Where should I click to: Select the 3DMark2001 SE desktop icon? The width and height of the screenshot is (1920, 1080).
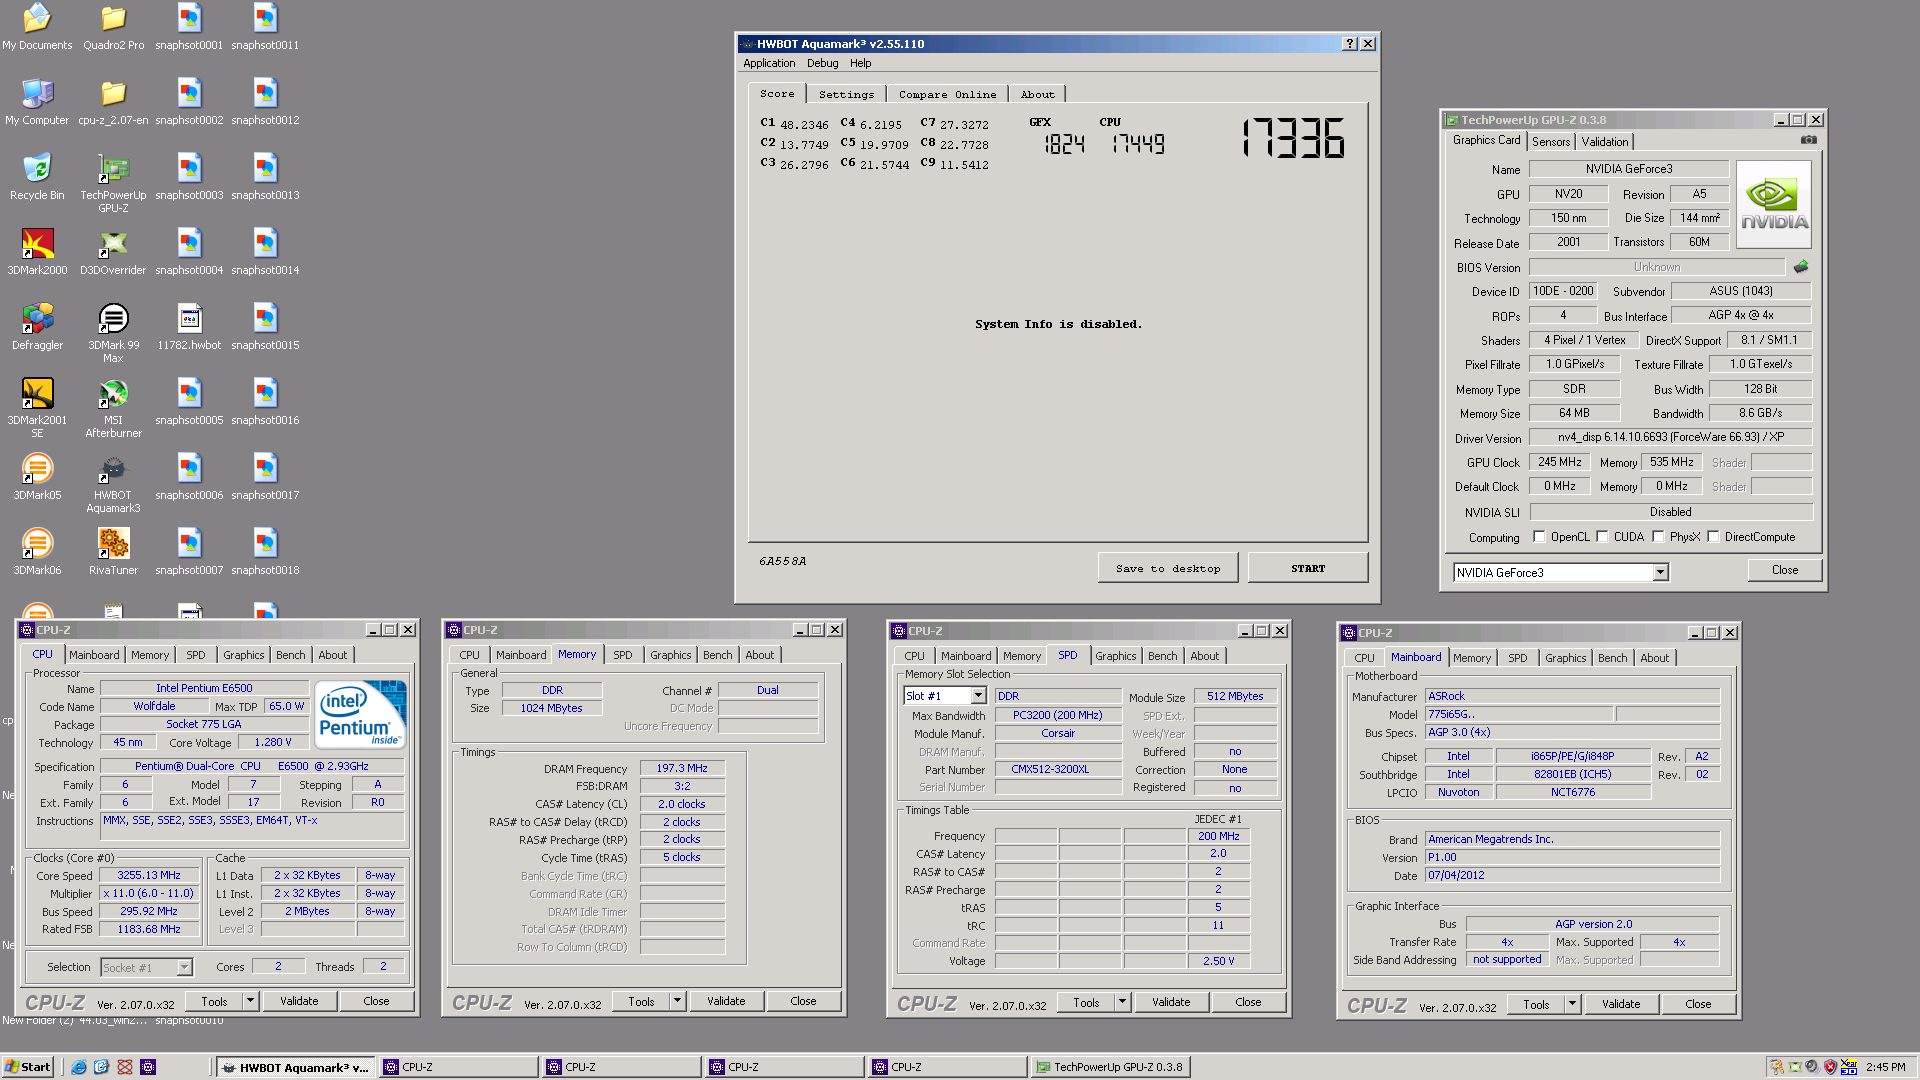coord(37,408)
